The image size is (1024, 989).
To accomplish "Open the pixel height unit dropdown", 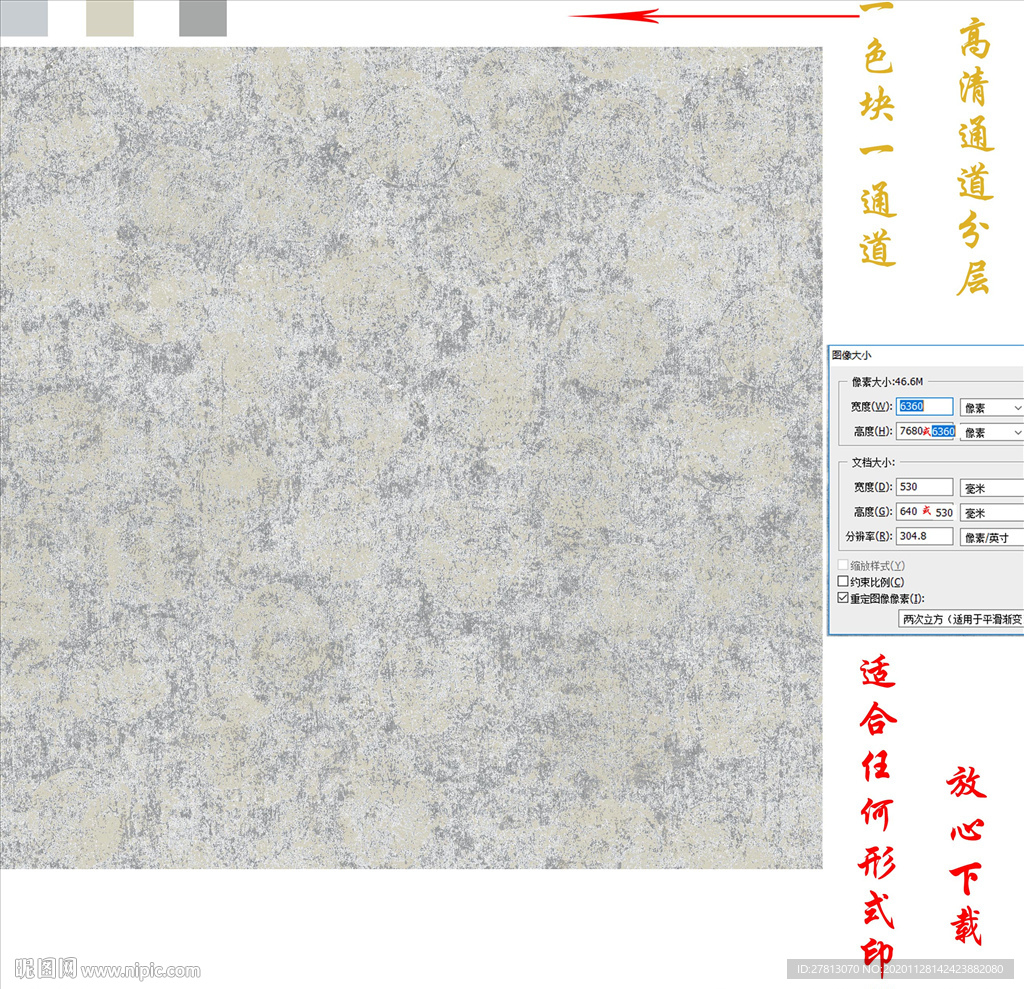I will coord(992,432).
